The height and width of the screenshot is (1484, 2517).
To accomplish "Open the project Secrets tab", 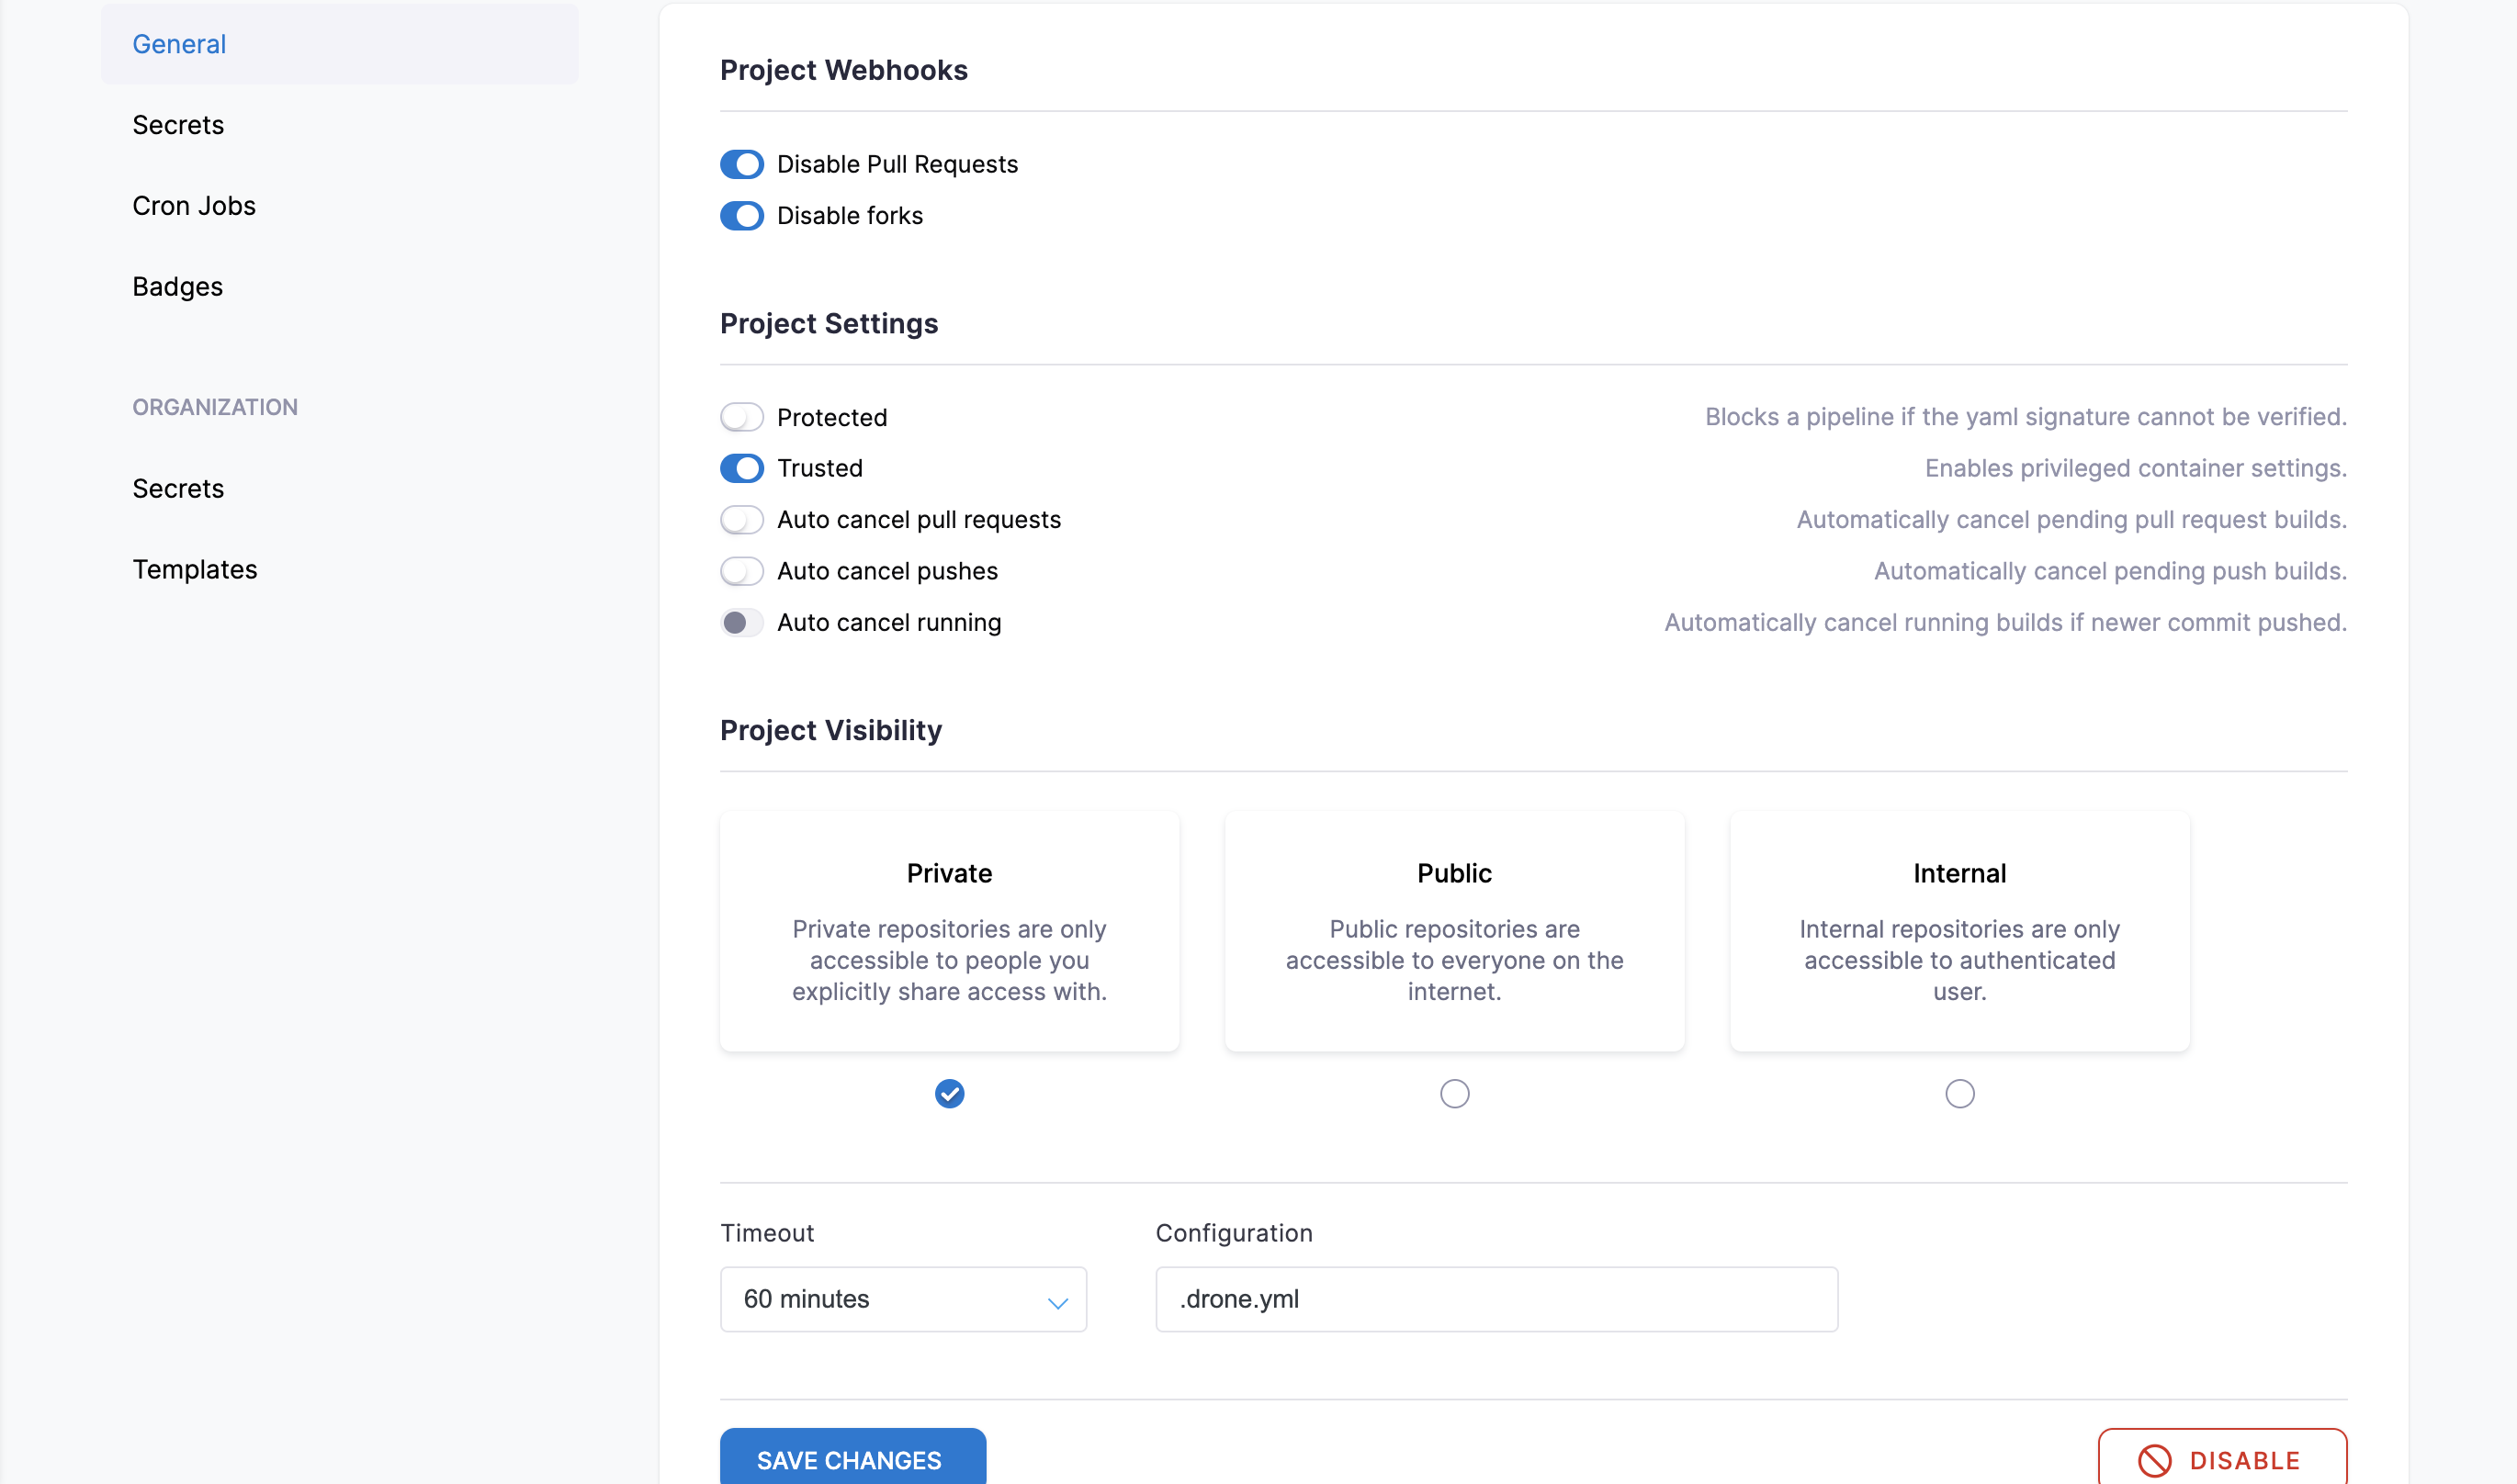I will pyautogui.click(x=178, y=125).
